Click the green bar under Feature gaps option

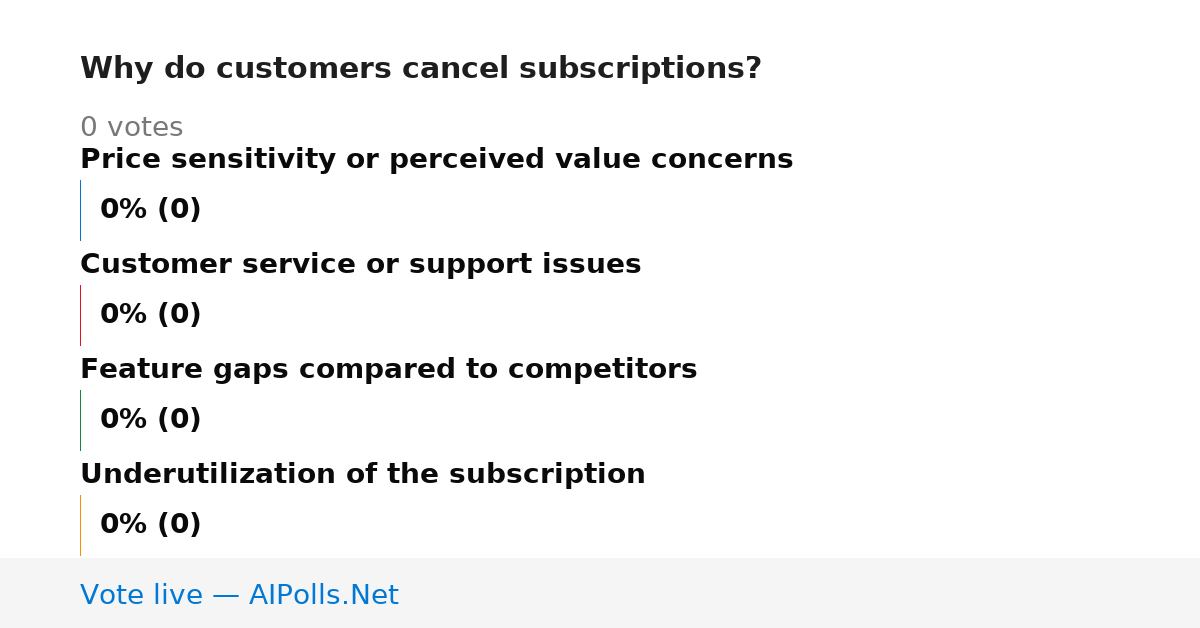pos(80,420)
